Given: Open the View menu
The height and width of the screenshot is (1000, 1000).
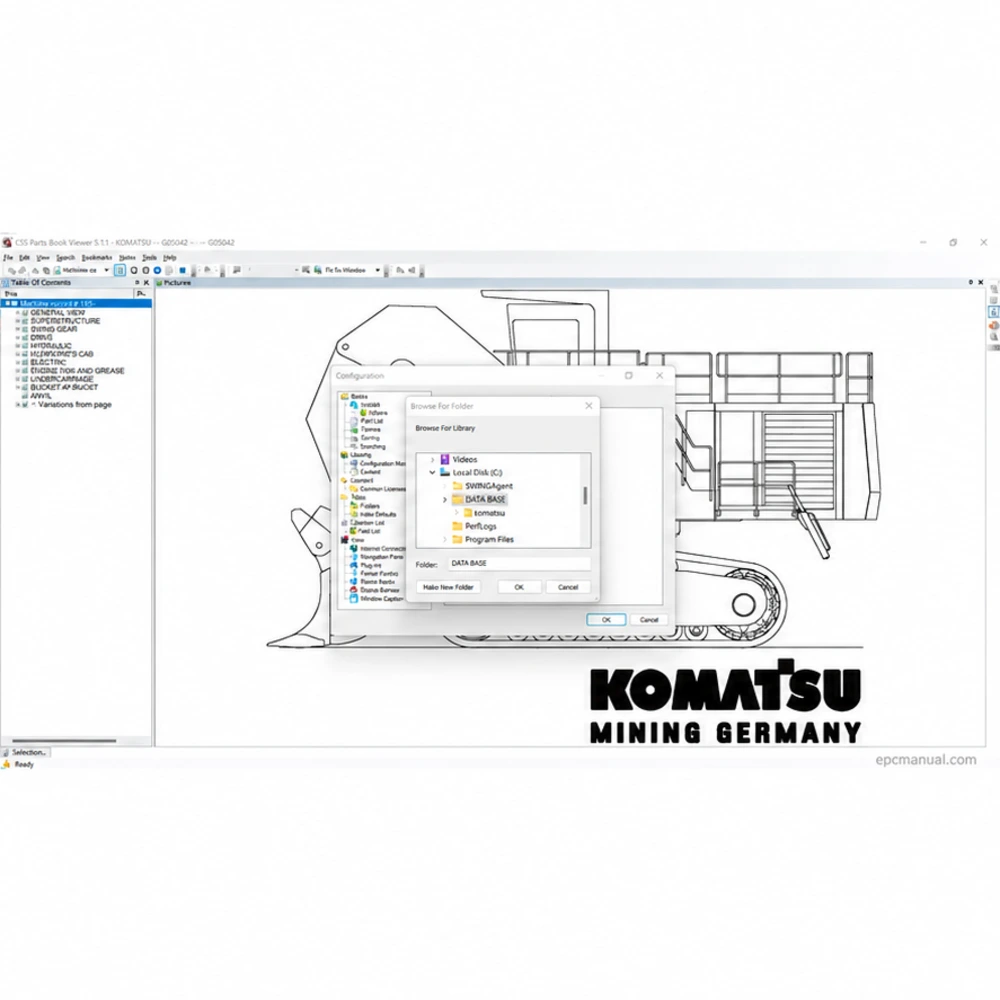Looking at the screenshot, I should pyautogui.click(x=43, y=258).
